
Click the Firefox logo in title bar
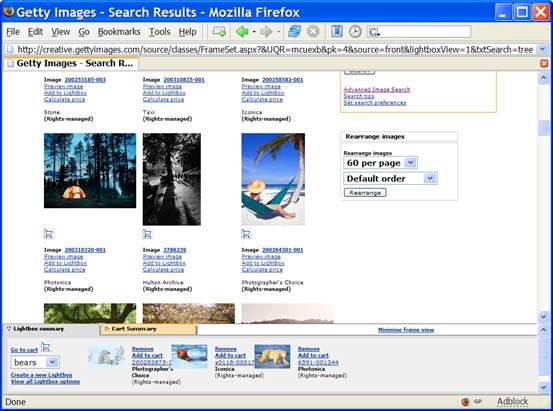(x=8, y=11)
